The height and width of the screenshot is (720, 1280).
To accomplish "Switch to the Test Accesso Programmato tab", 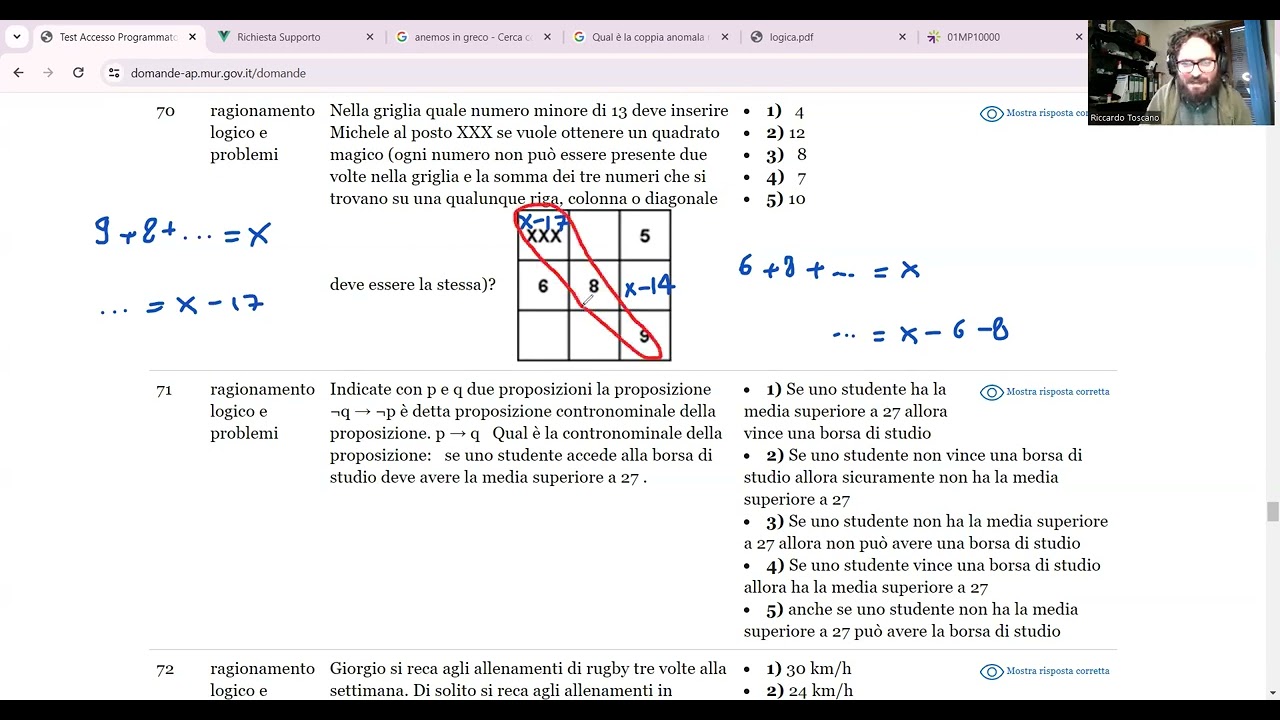I will [x=118, y=37].
